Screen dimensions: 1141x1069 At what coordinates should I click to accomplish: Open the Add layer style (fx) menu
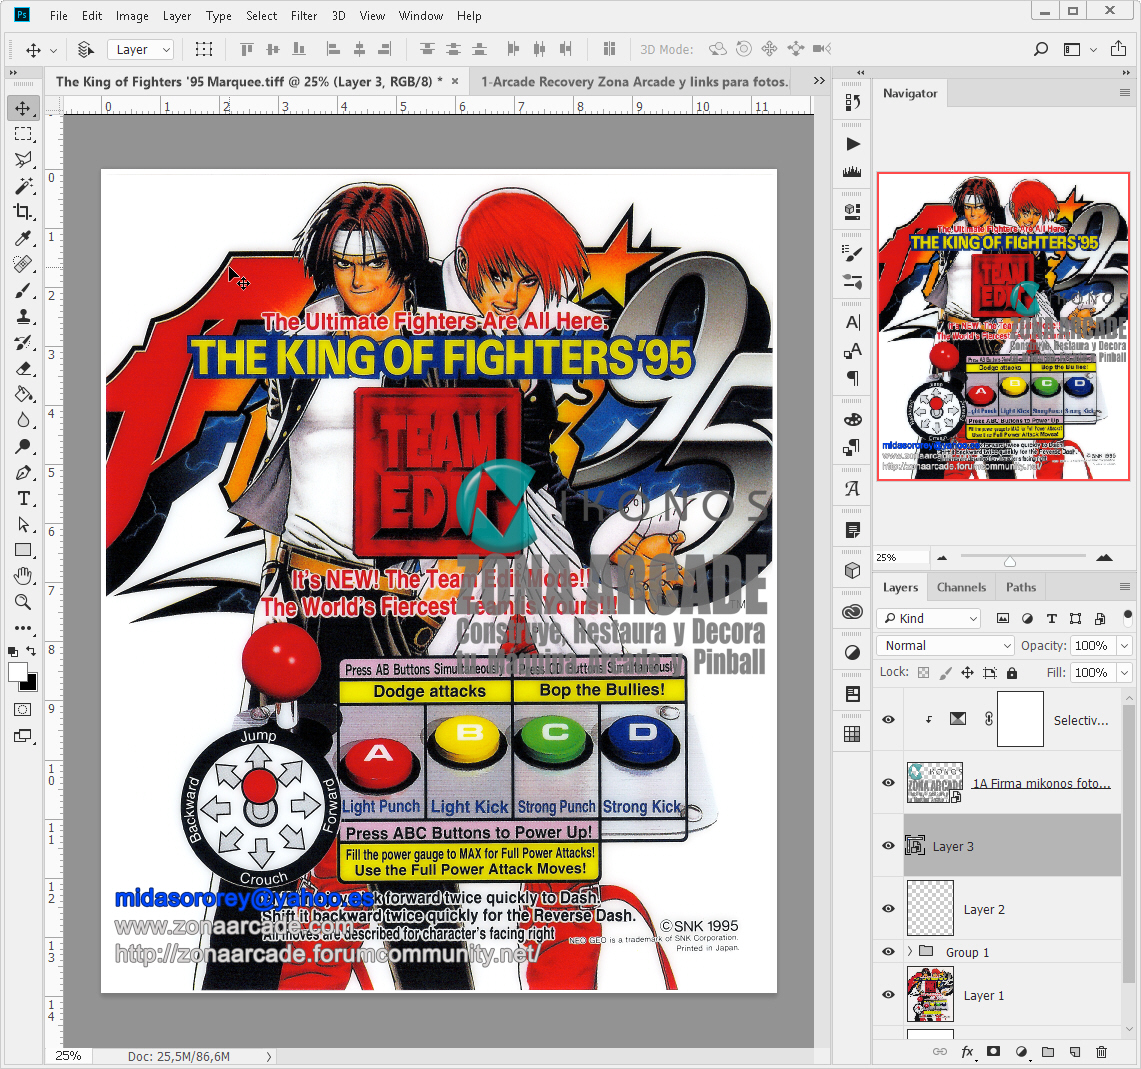[x=967, y=1051]
